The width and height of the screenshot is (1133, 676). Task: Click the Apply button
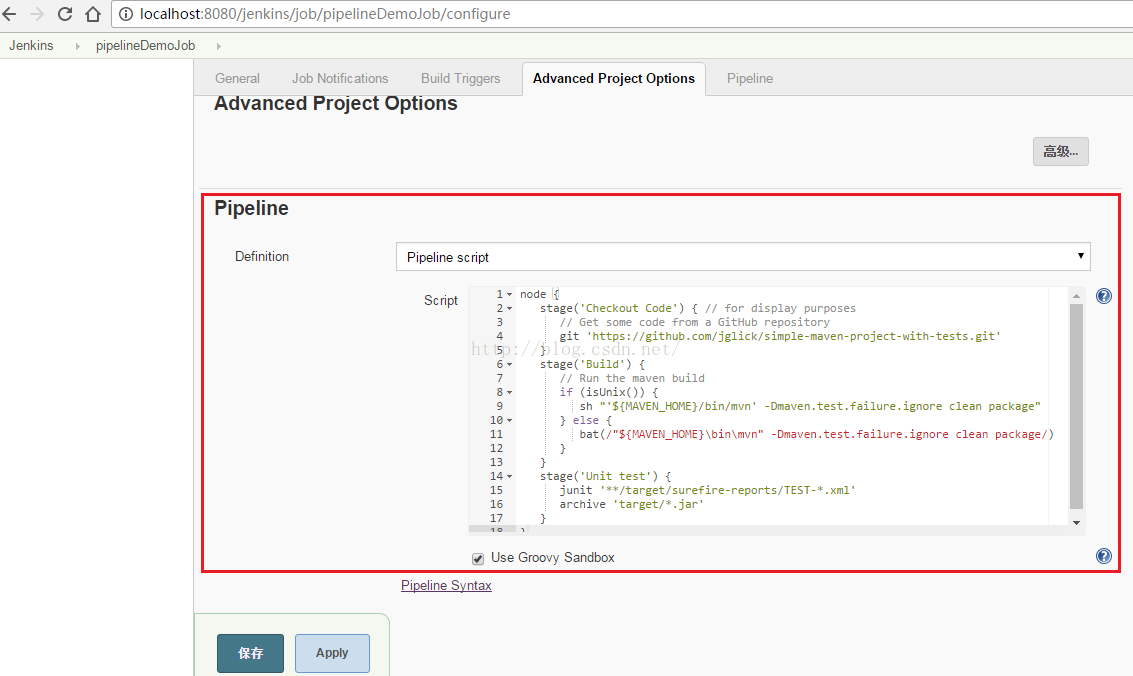332,653
